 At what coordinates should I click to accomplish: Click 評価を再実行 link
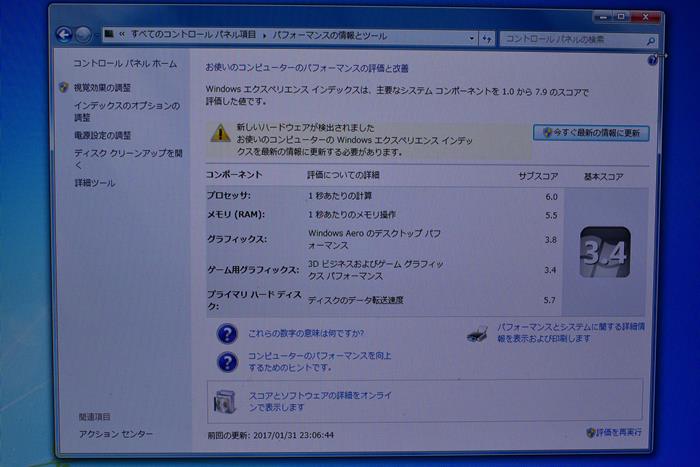click(614, 432)
